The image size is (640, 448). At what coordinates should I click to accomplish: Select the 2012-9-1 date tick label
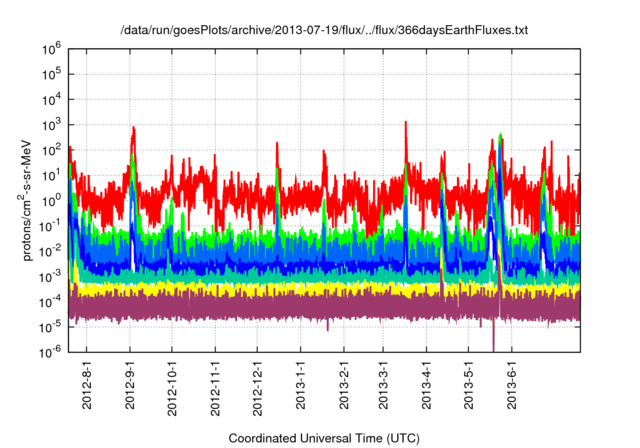(130, 386)
